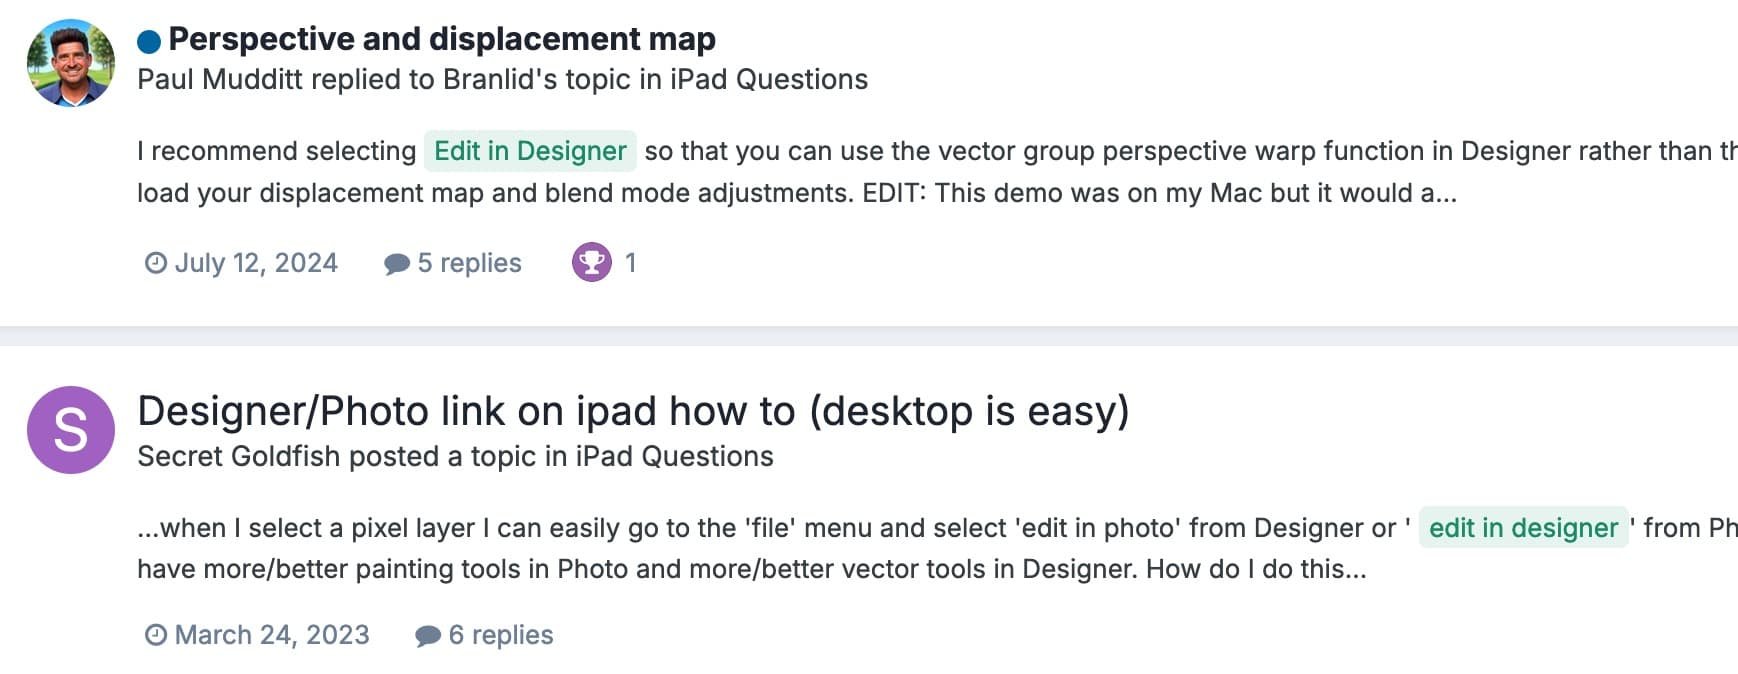The image size is (1738, 674).
Task: Go to iPad Questions forum from Secret Goldfish's post
Action: [674, 456]
